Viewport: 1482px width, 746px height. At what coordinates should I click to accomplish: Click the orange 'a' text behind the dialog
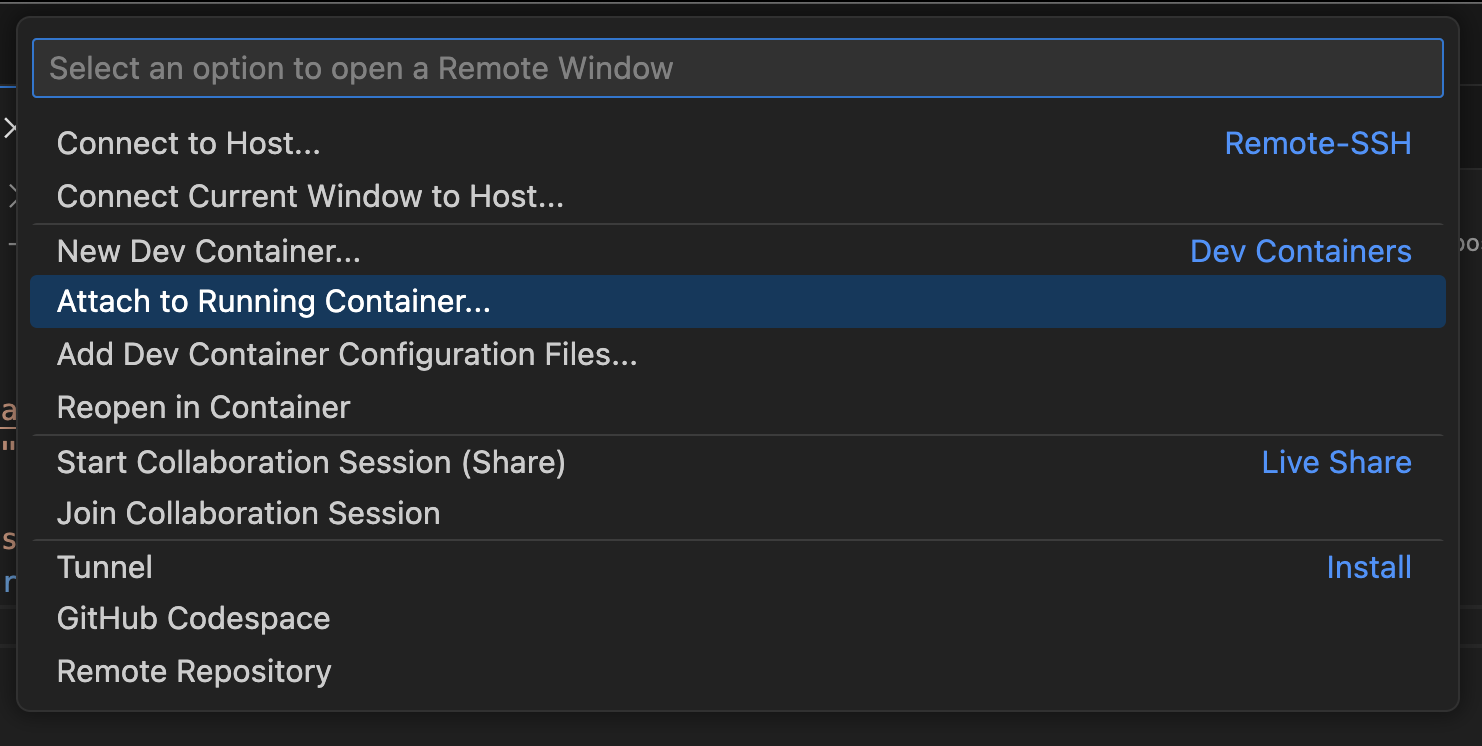tap(8, 410)
